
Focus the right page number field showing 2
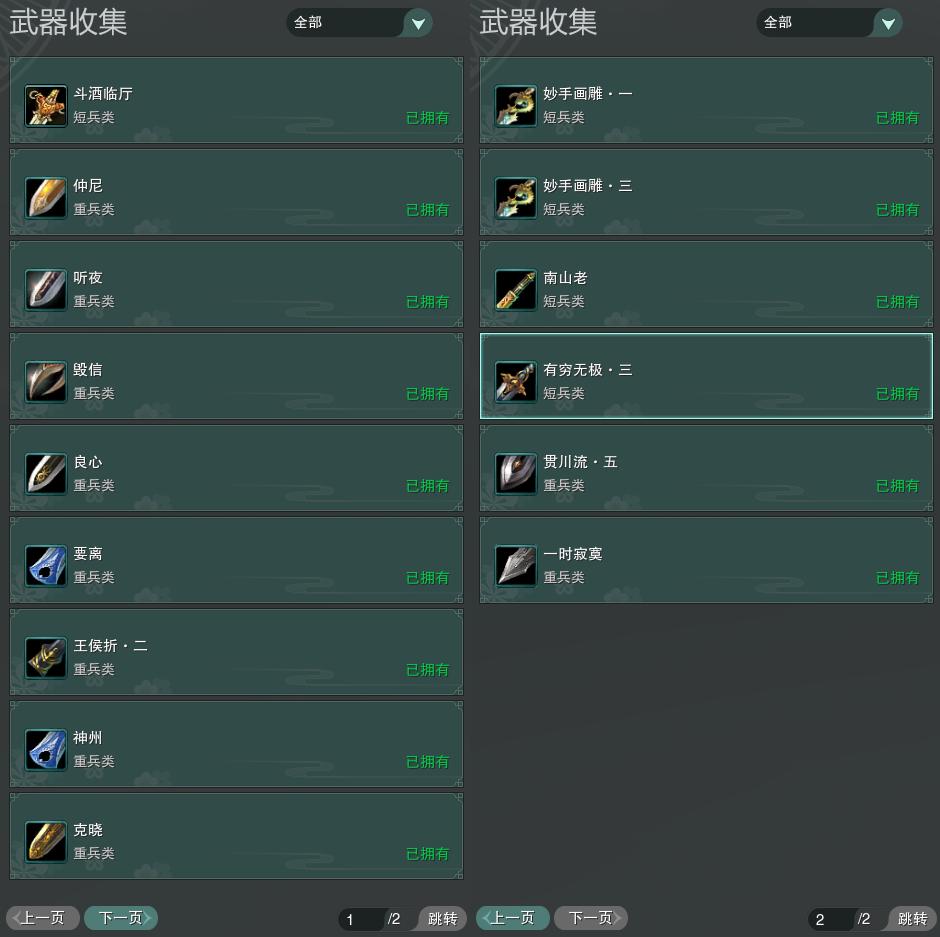tap(831, 919)
